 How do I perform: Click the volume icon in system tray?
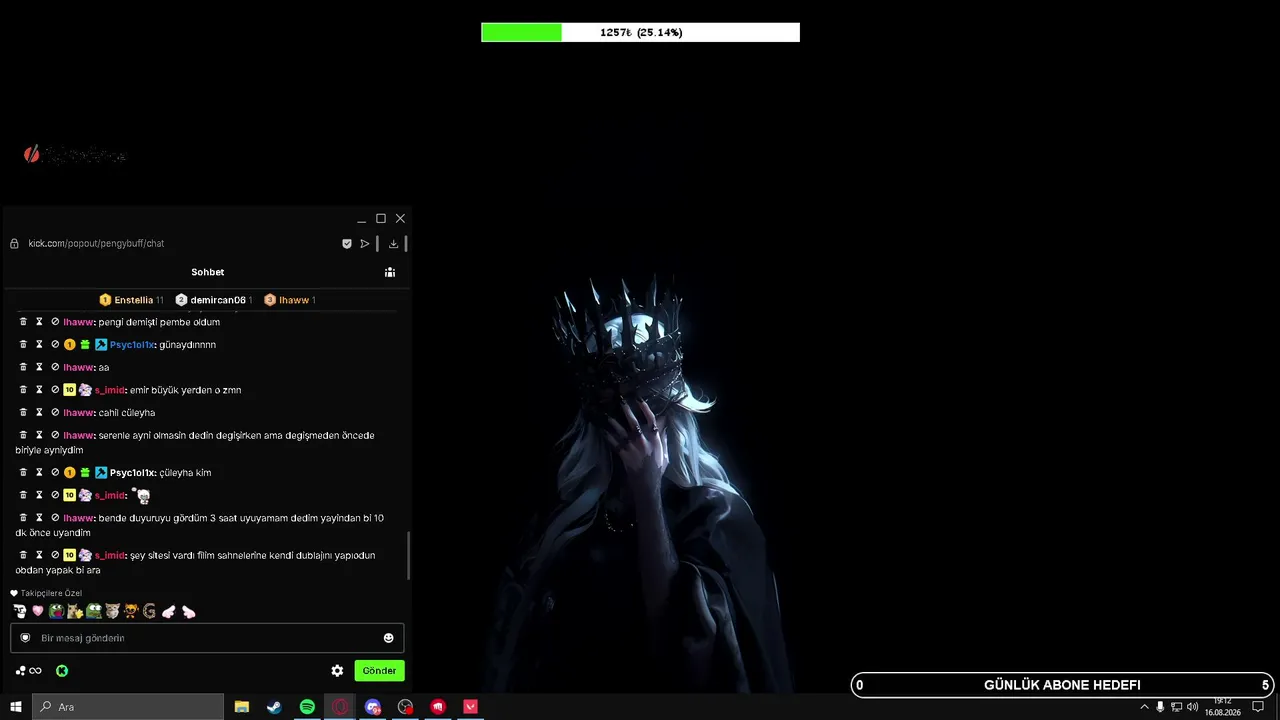point(1192,707)
